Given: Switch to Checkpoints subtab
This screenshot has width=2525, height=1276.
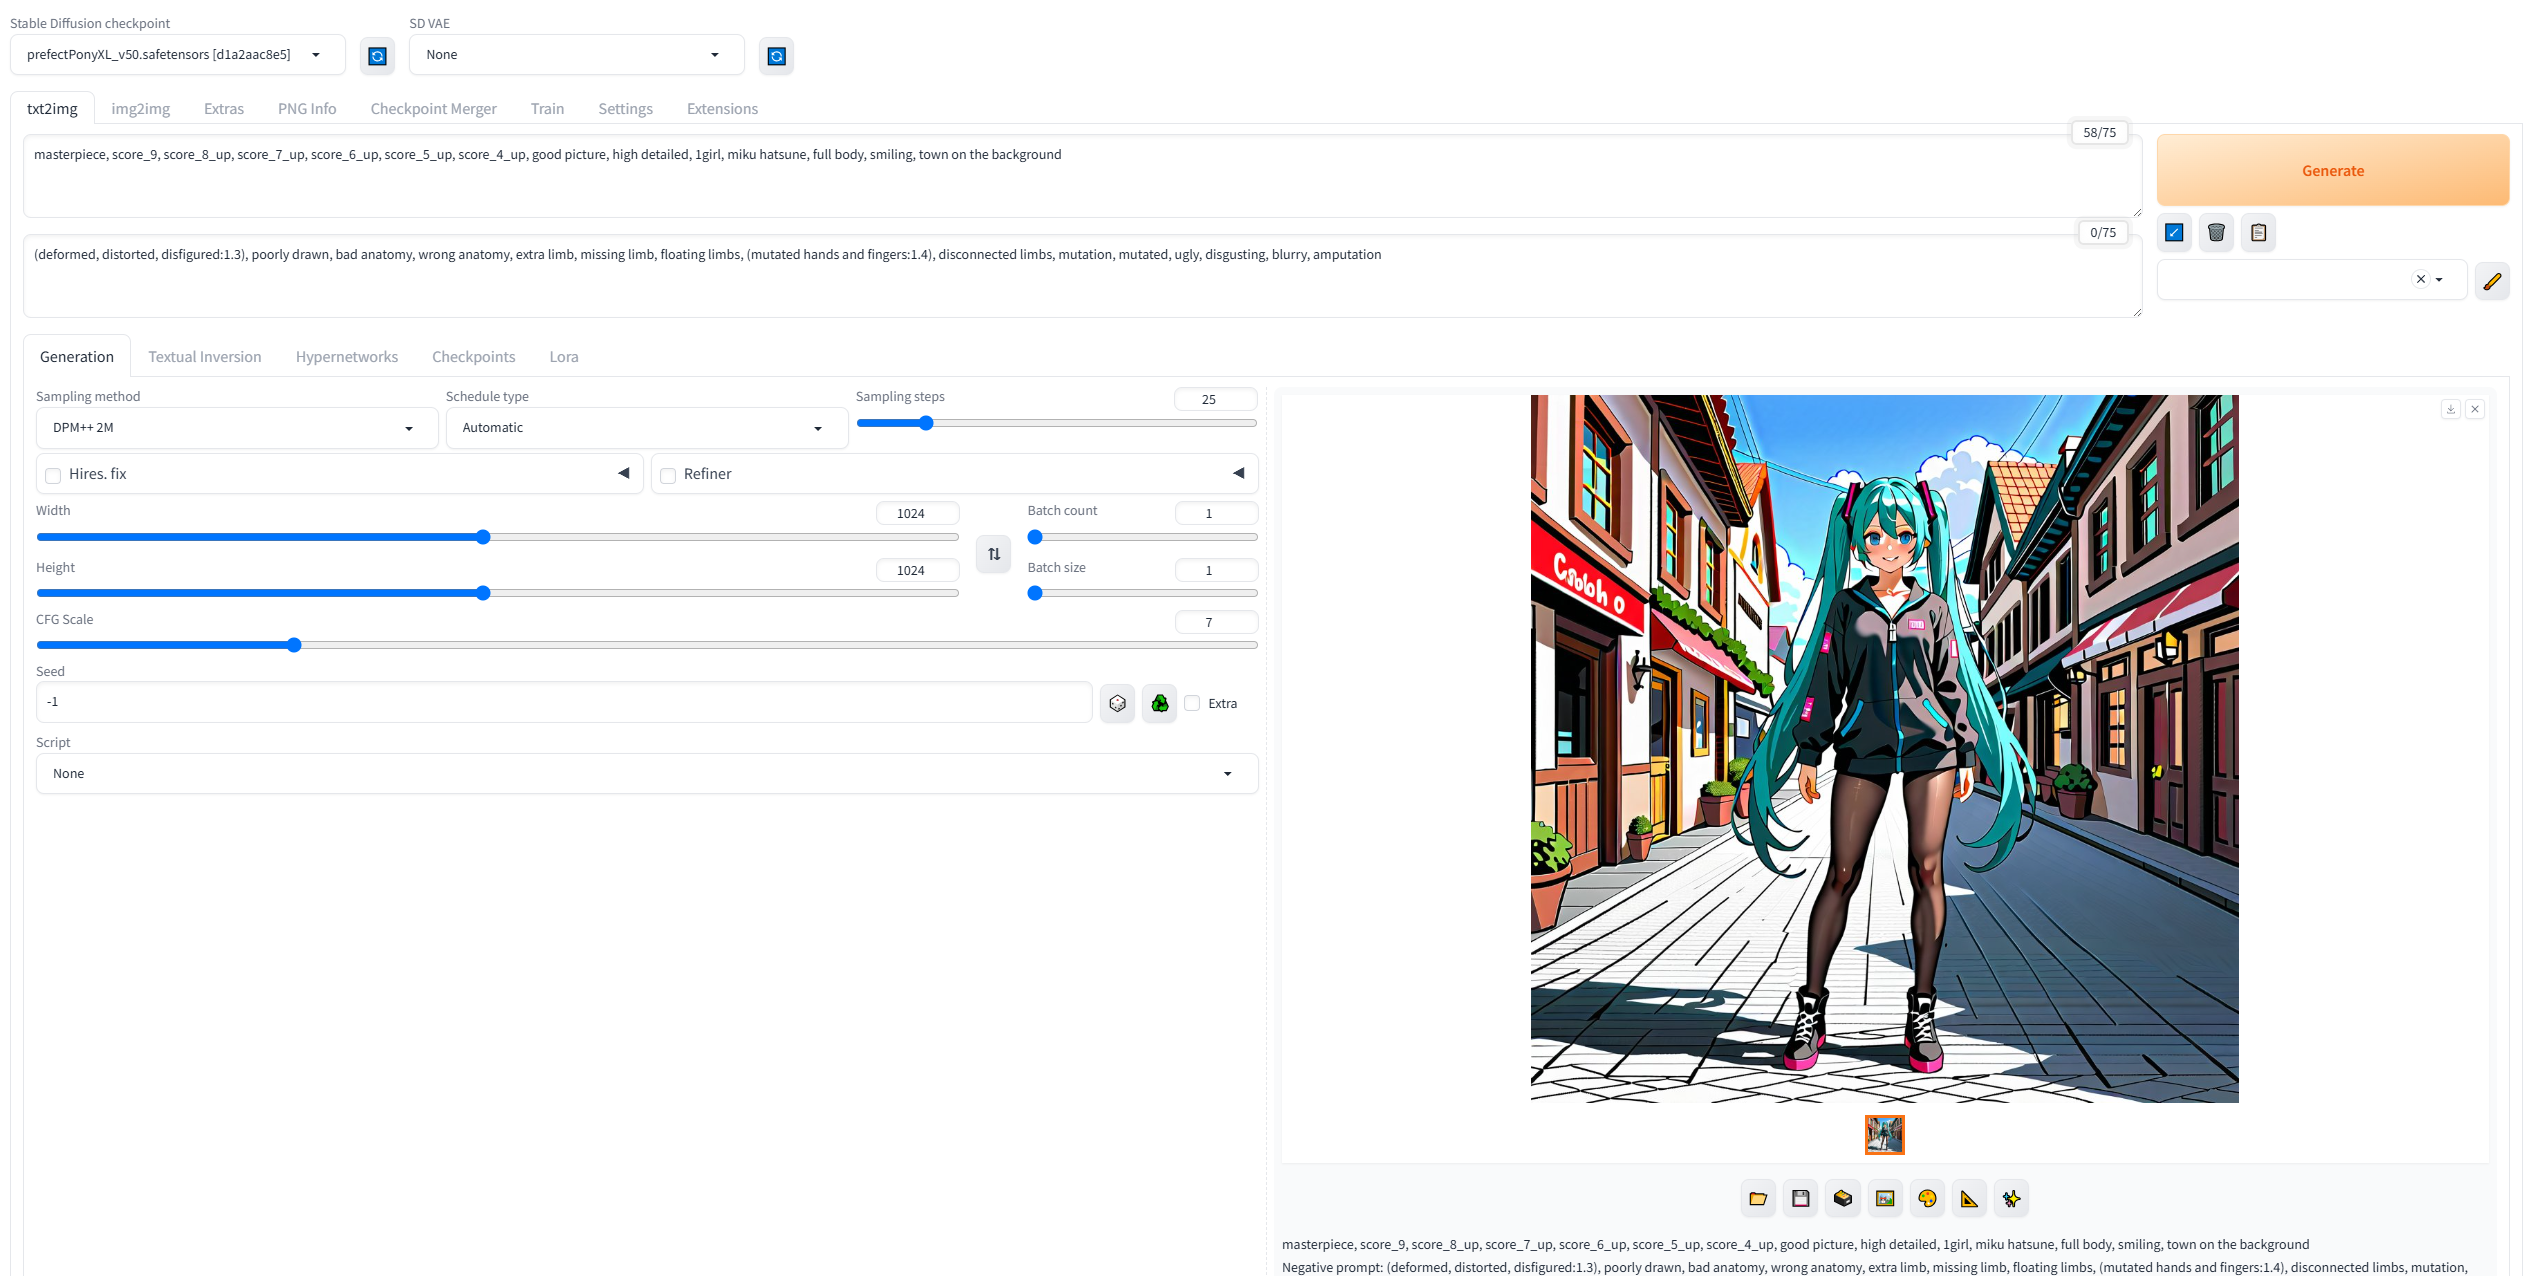Looking at the screenshot, I should 474,357.
